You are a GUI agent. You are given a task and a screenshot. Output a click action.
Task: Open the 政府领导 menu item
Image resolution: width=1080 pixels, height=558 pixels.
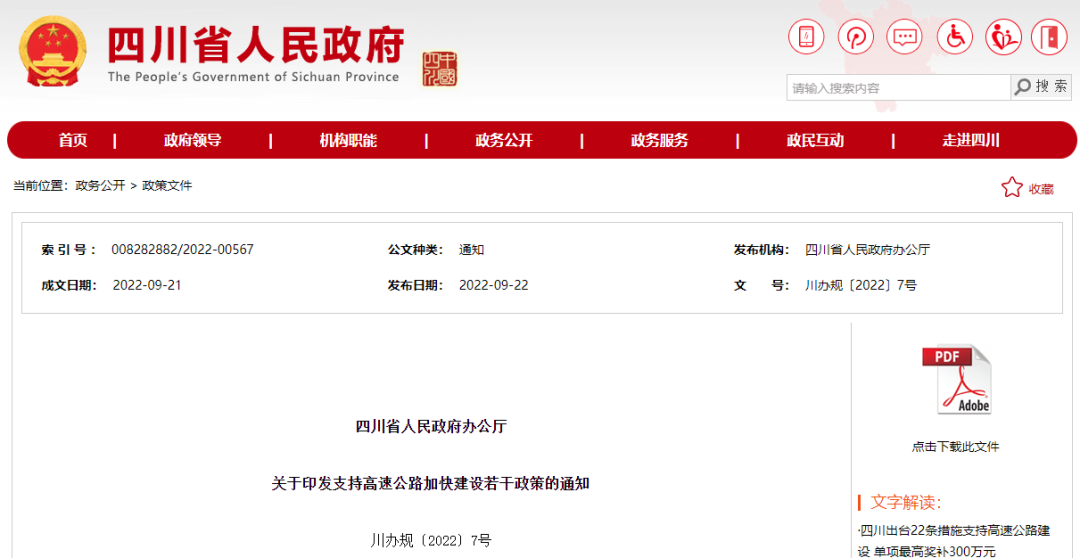tap(192, 141)
